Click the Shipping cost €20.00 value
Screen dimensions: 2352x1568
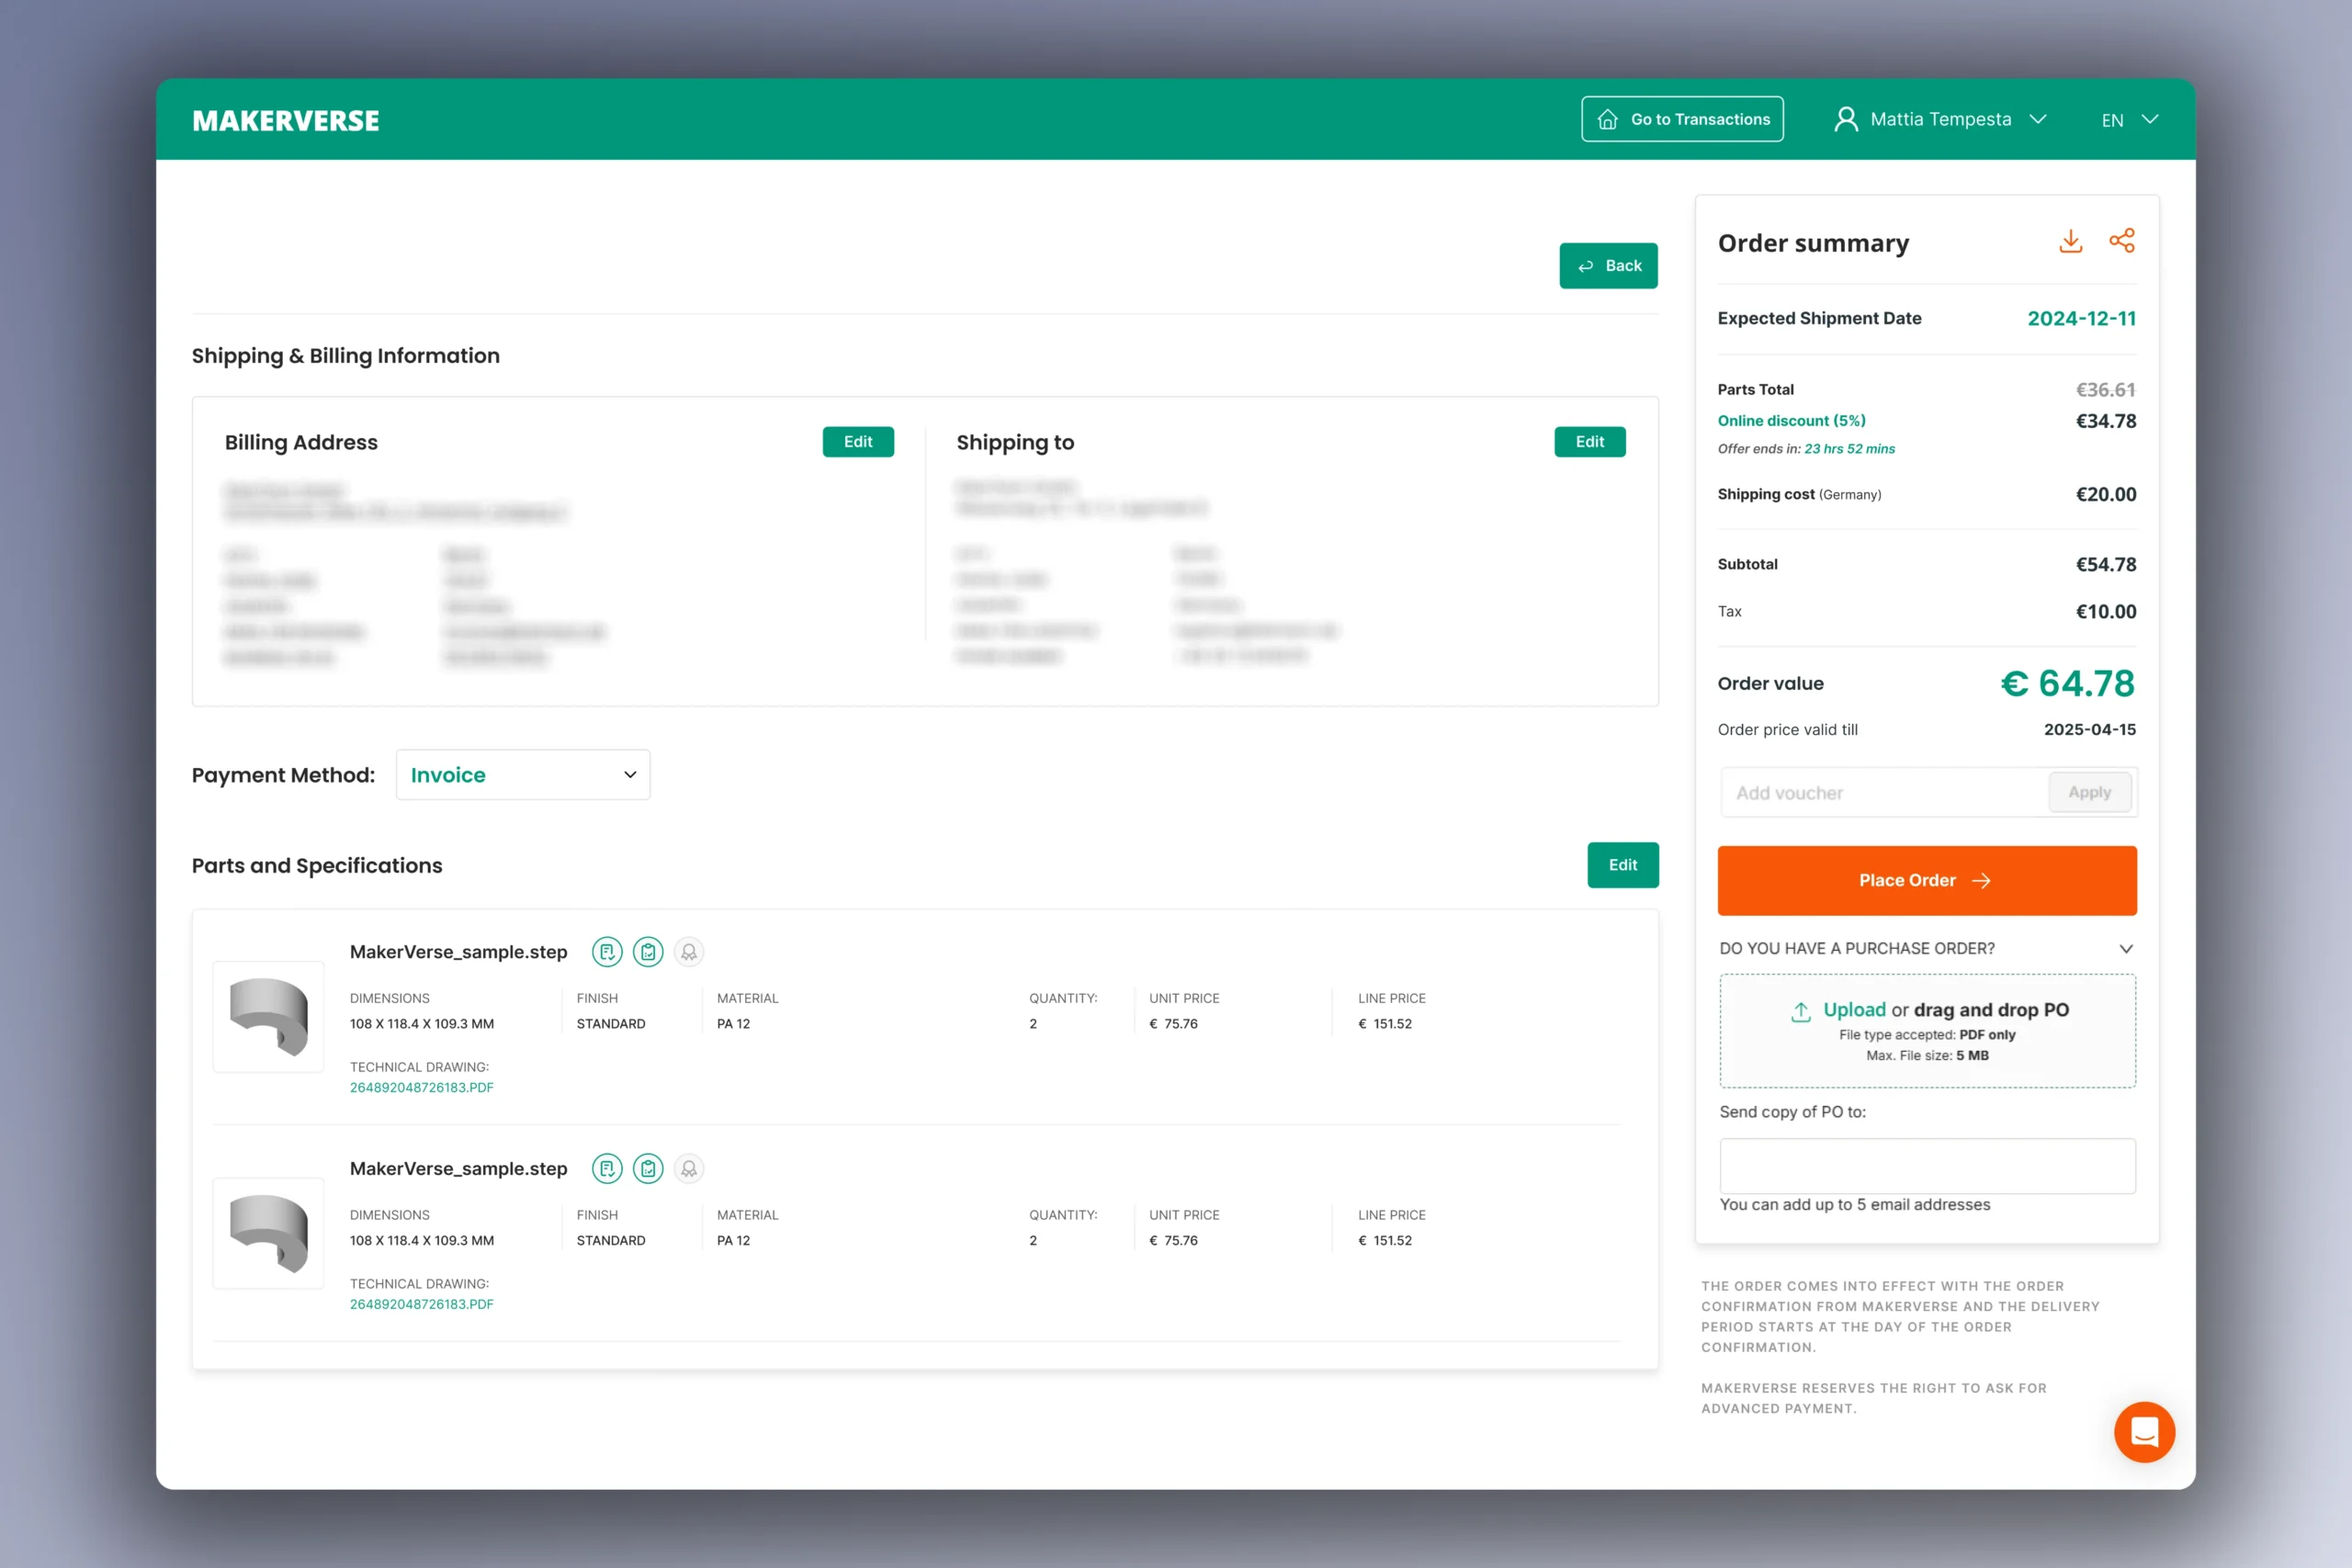pos(2105,494)
